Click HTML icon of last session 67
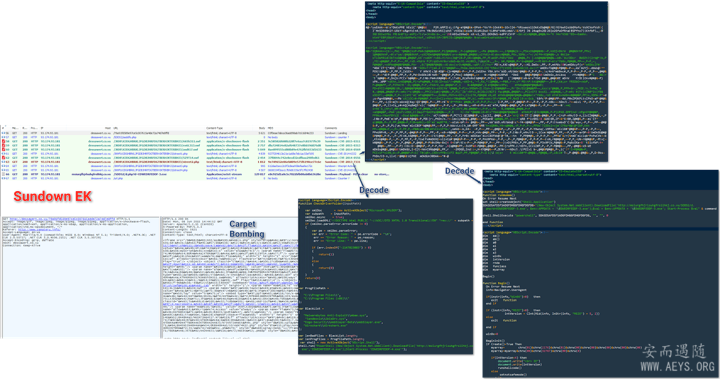Image resolution: width=720 pixels, height=379 pixels. [x=4, y=179]
